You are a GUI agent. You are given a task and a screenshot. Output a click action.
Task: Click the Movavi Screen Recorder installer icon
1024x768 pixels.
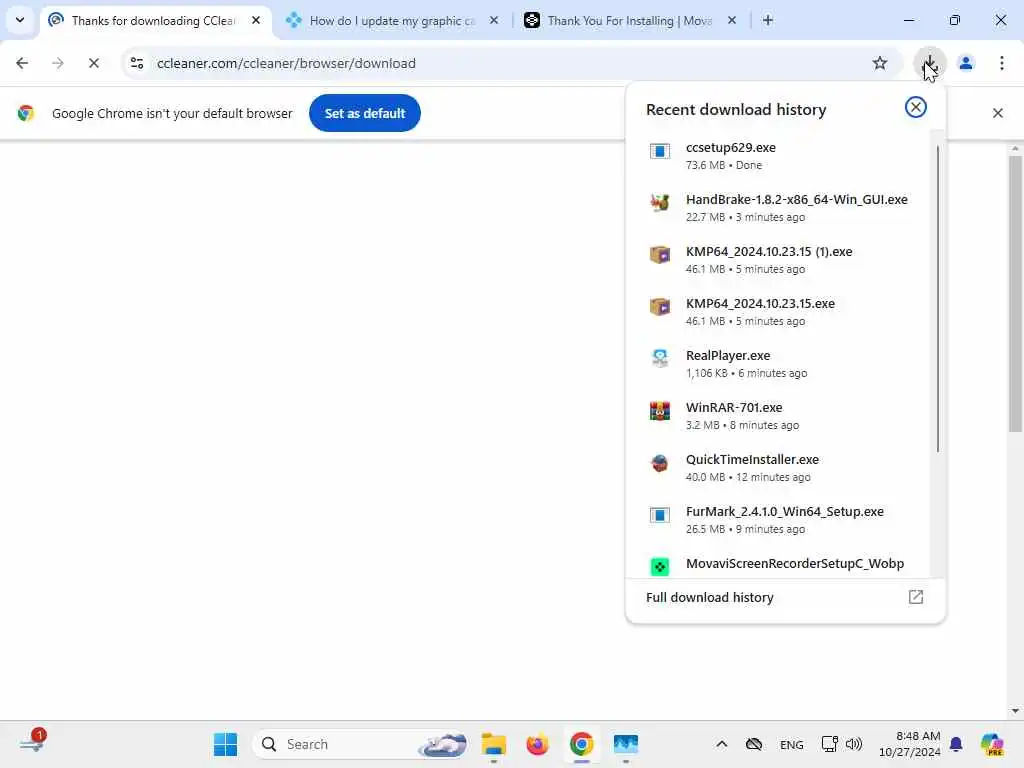[x=660, y=566]
